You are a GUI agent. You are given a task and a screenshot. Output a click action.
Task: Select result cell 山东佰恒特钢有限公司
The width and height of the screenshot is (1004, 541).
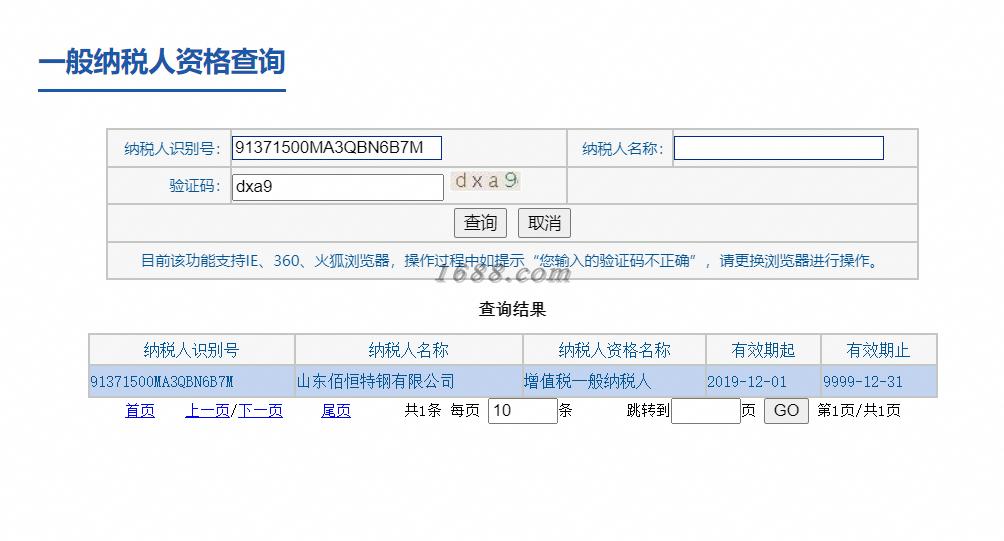point(409,382)
